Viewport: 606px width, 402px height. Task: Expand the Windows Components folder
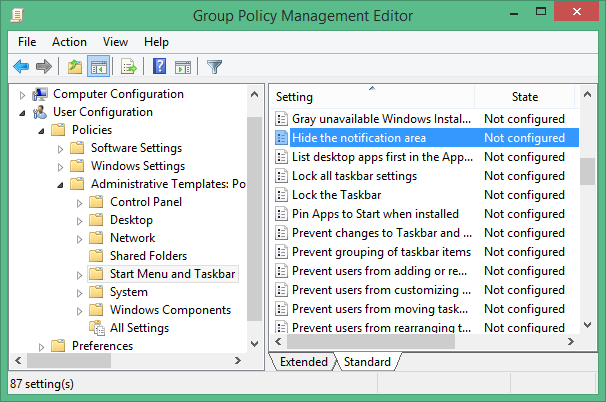click(79, 310)
